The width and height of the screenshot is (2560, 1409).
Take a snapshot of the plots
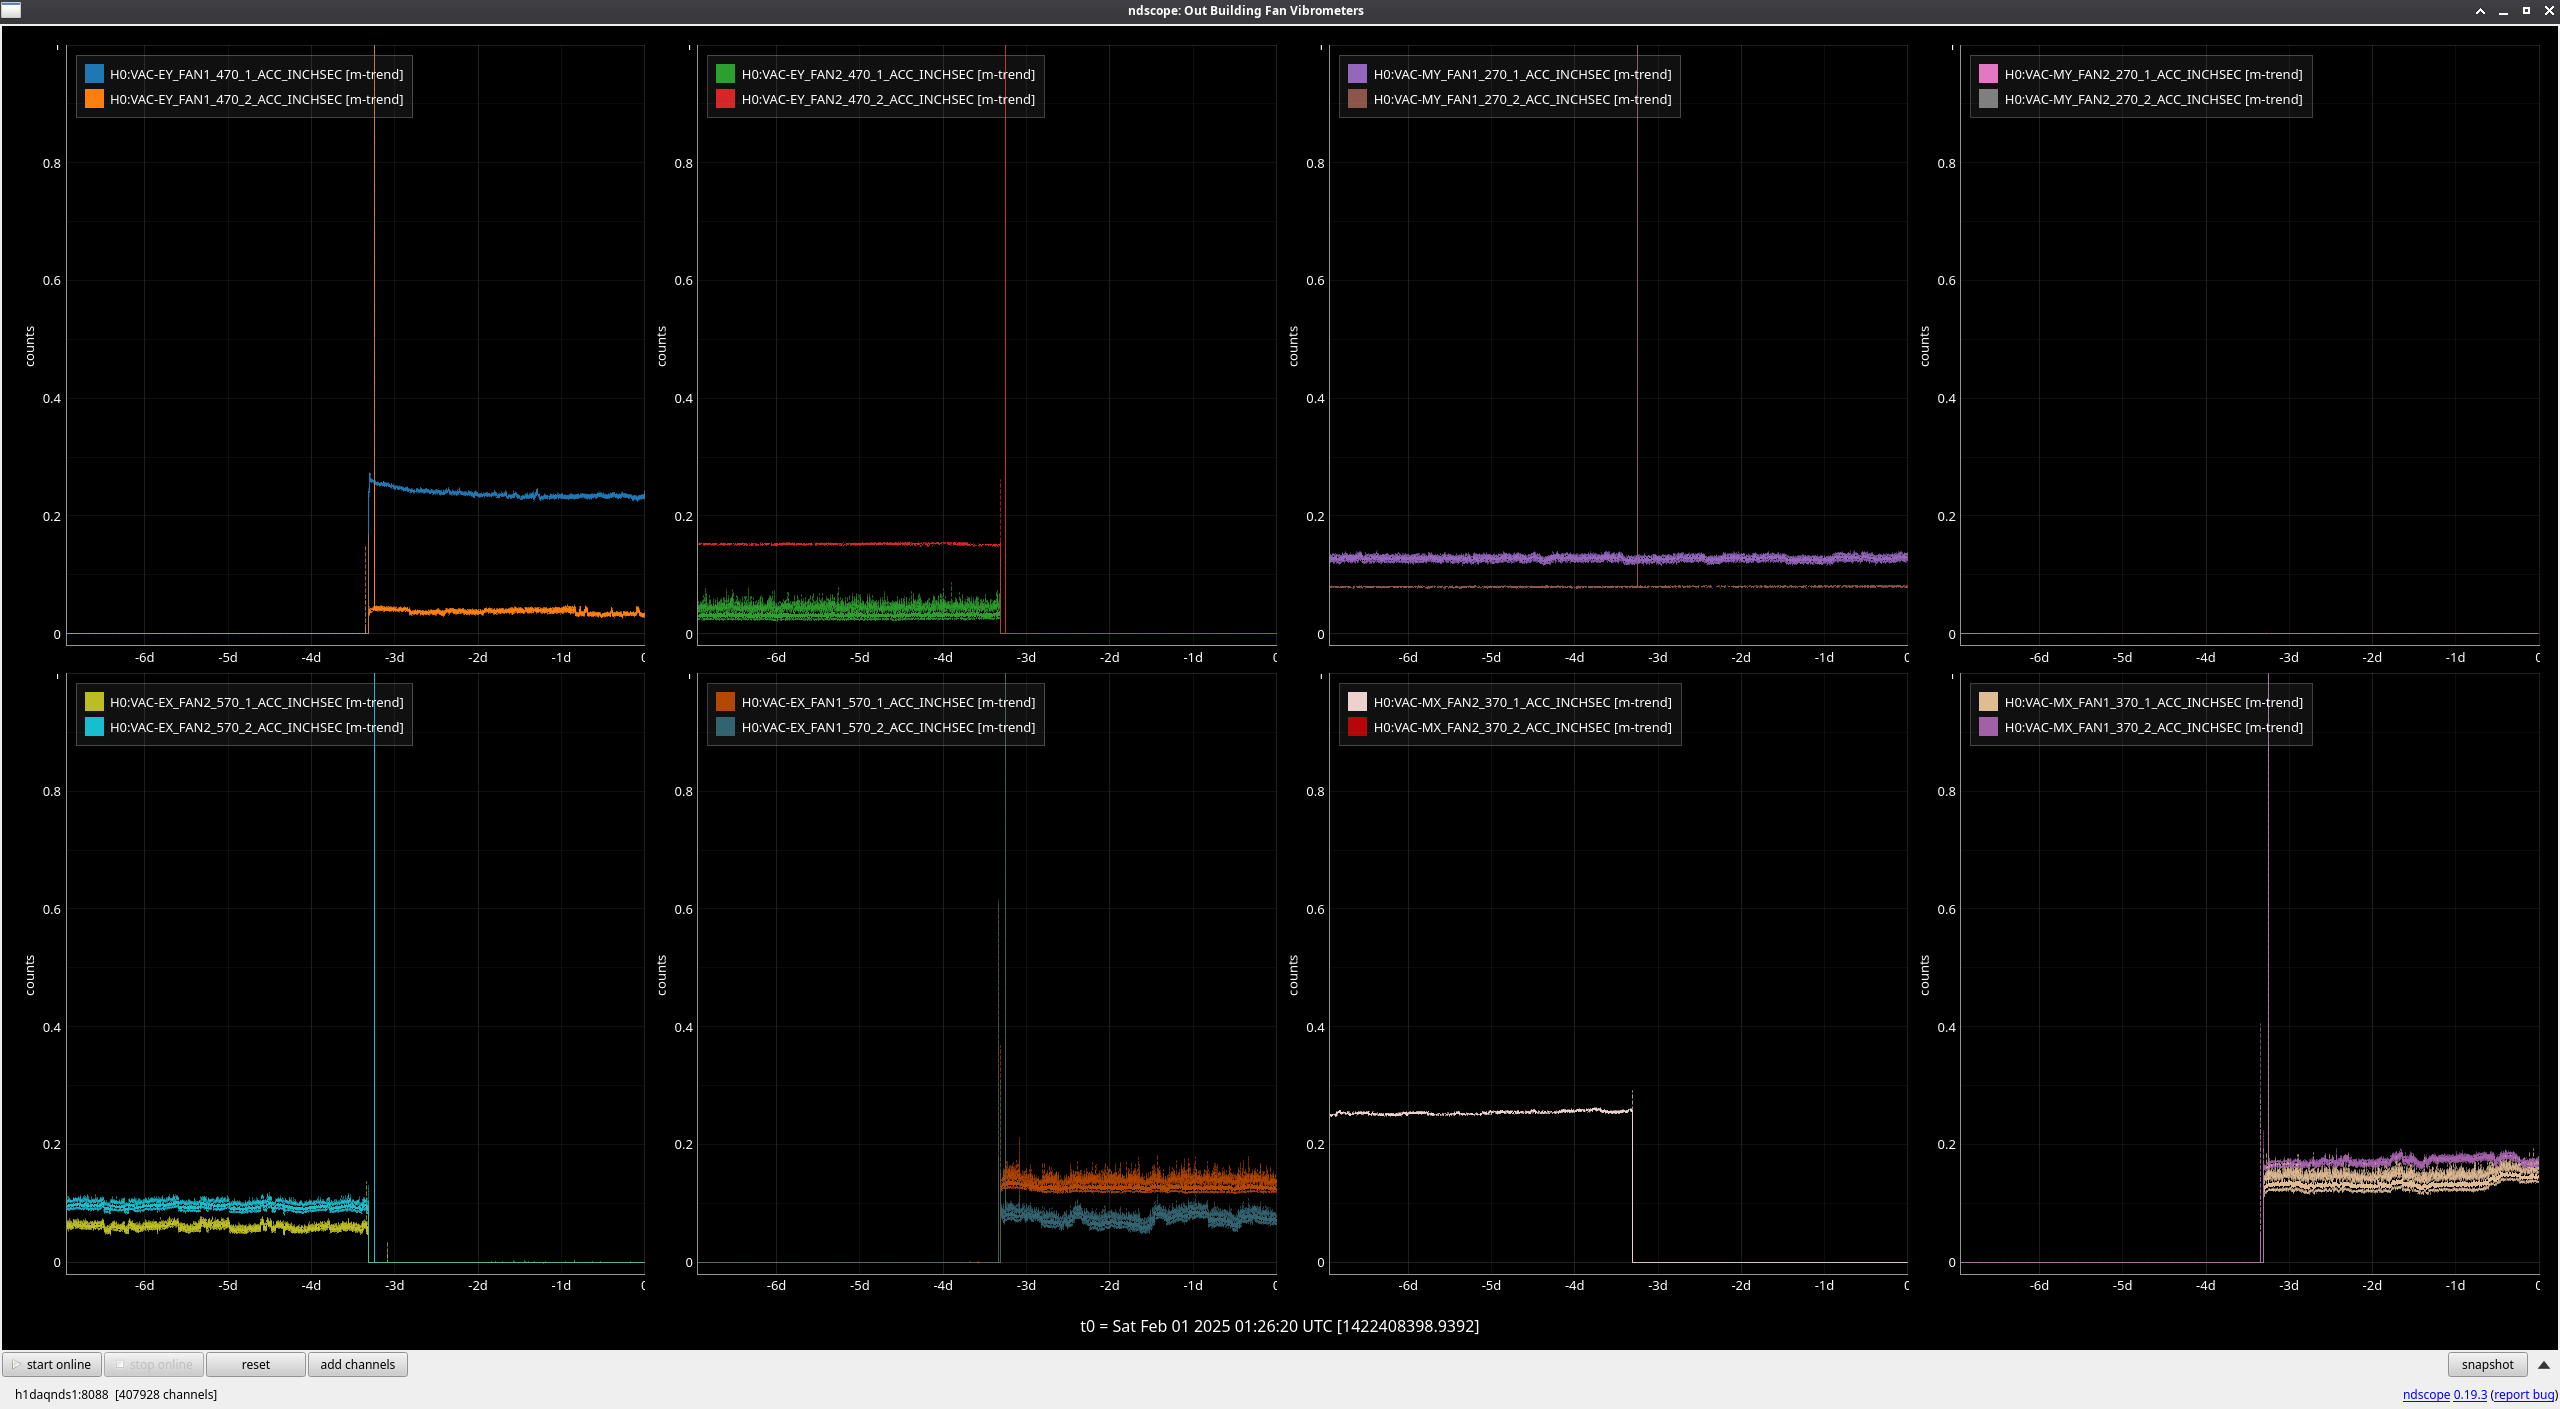(2486, 1364)
